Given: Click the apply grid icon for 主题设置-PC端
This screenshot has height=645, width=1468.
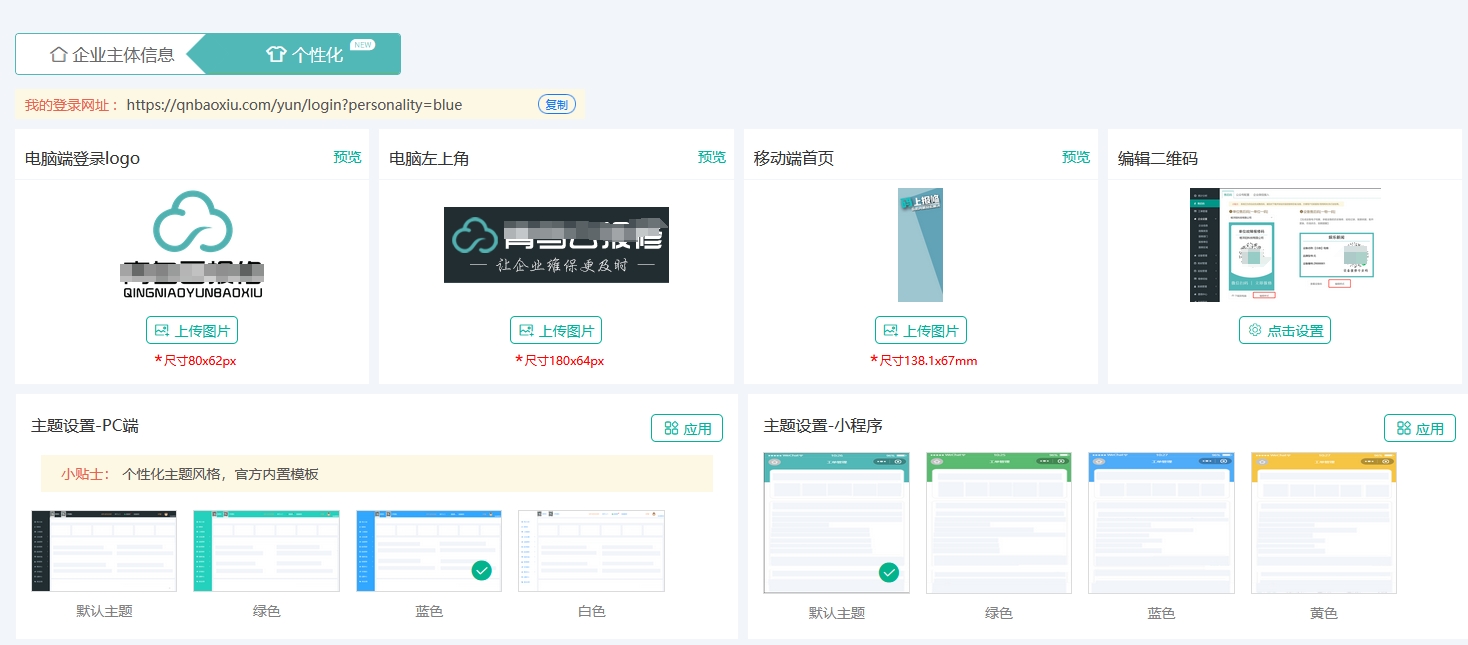Looking at the screenshot, I should [671, 427].
